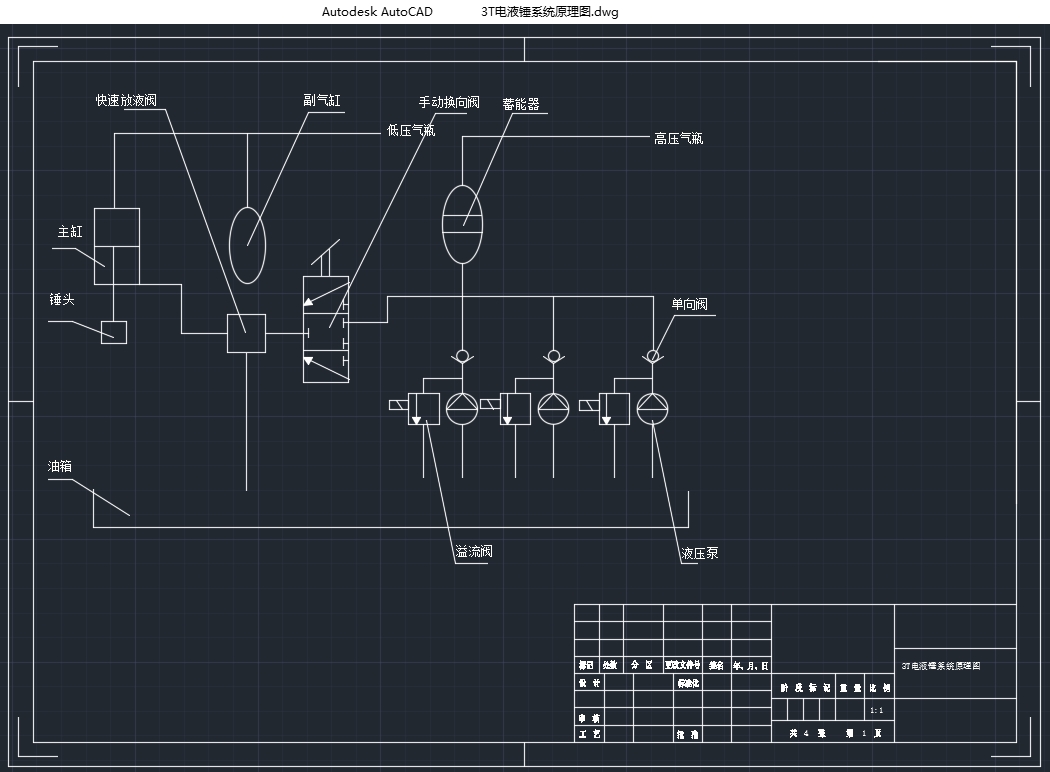Click the 手动换向阀 valve block
This screenshot has height=772, width=1050.
[326, 329]
